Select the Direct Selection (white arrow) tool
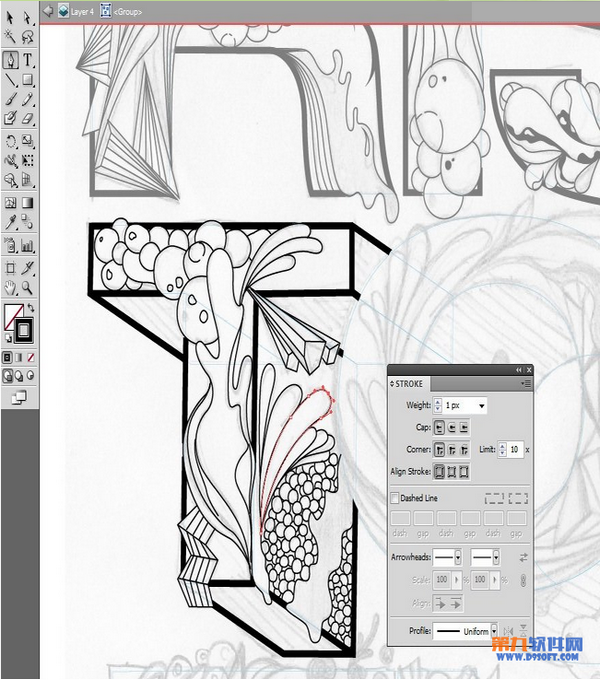The image size is (600, 680). click(27, 17)
